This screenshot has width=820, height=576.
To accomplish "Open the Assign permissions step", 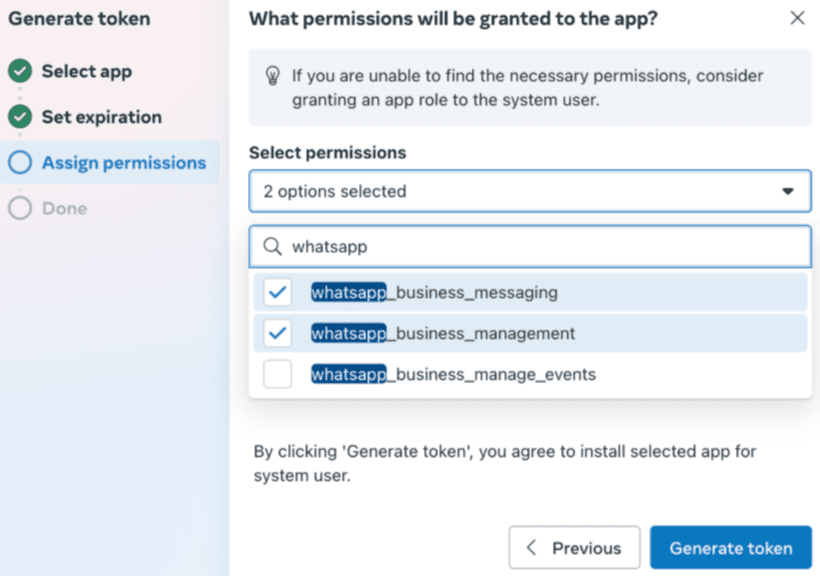I will 110,162.
